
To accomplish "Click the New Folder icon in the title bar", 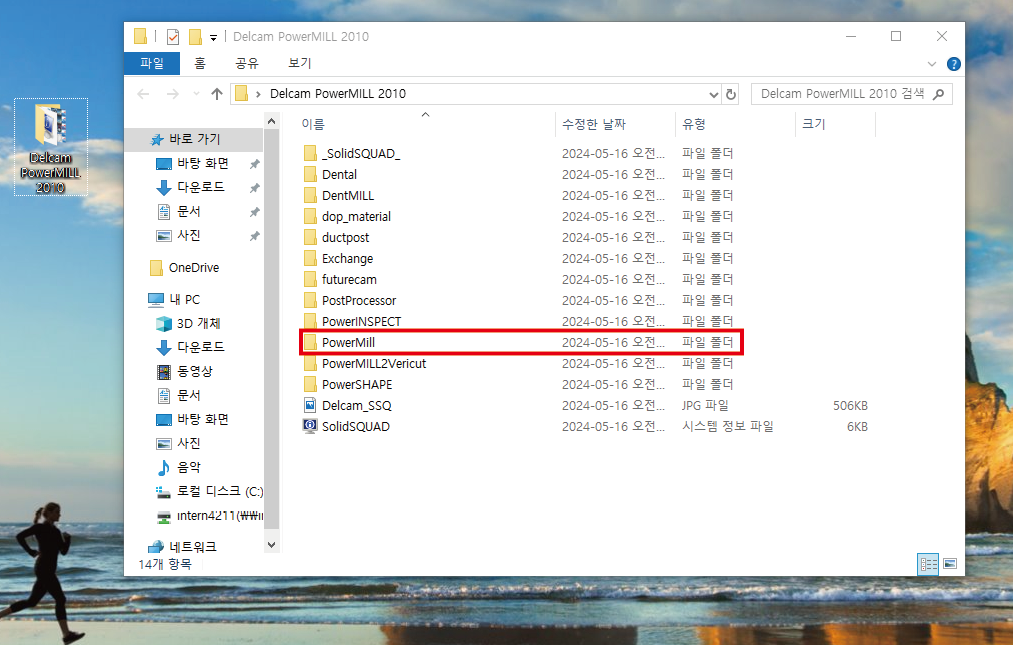I will click(195, 37).
